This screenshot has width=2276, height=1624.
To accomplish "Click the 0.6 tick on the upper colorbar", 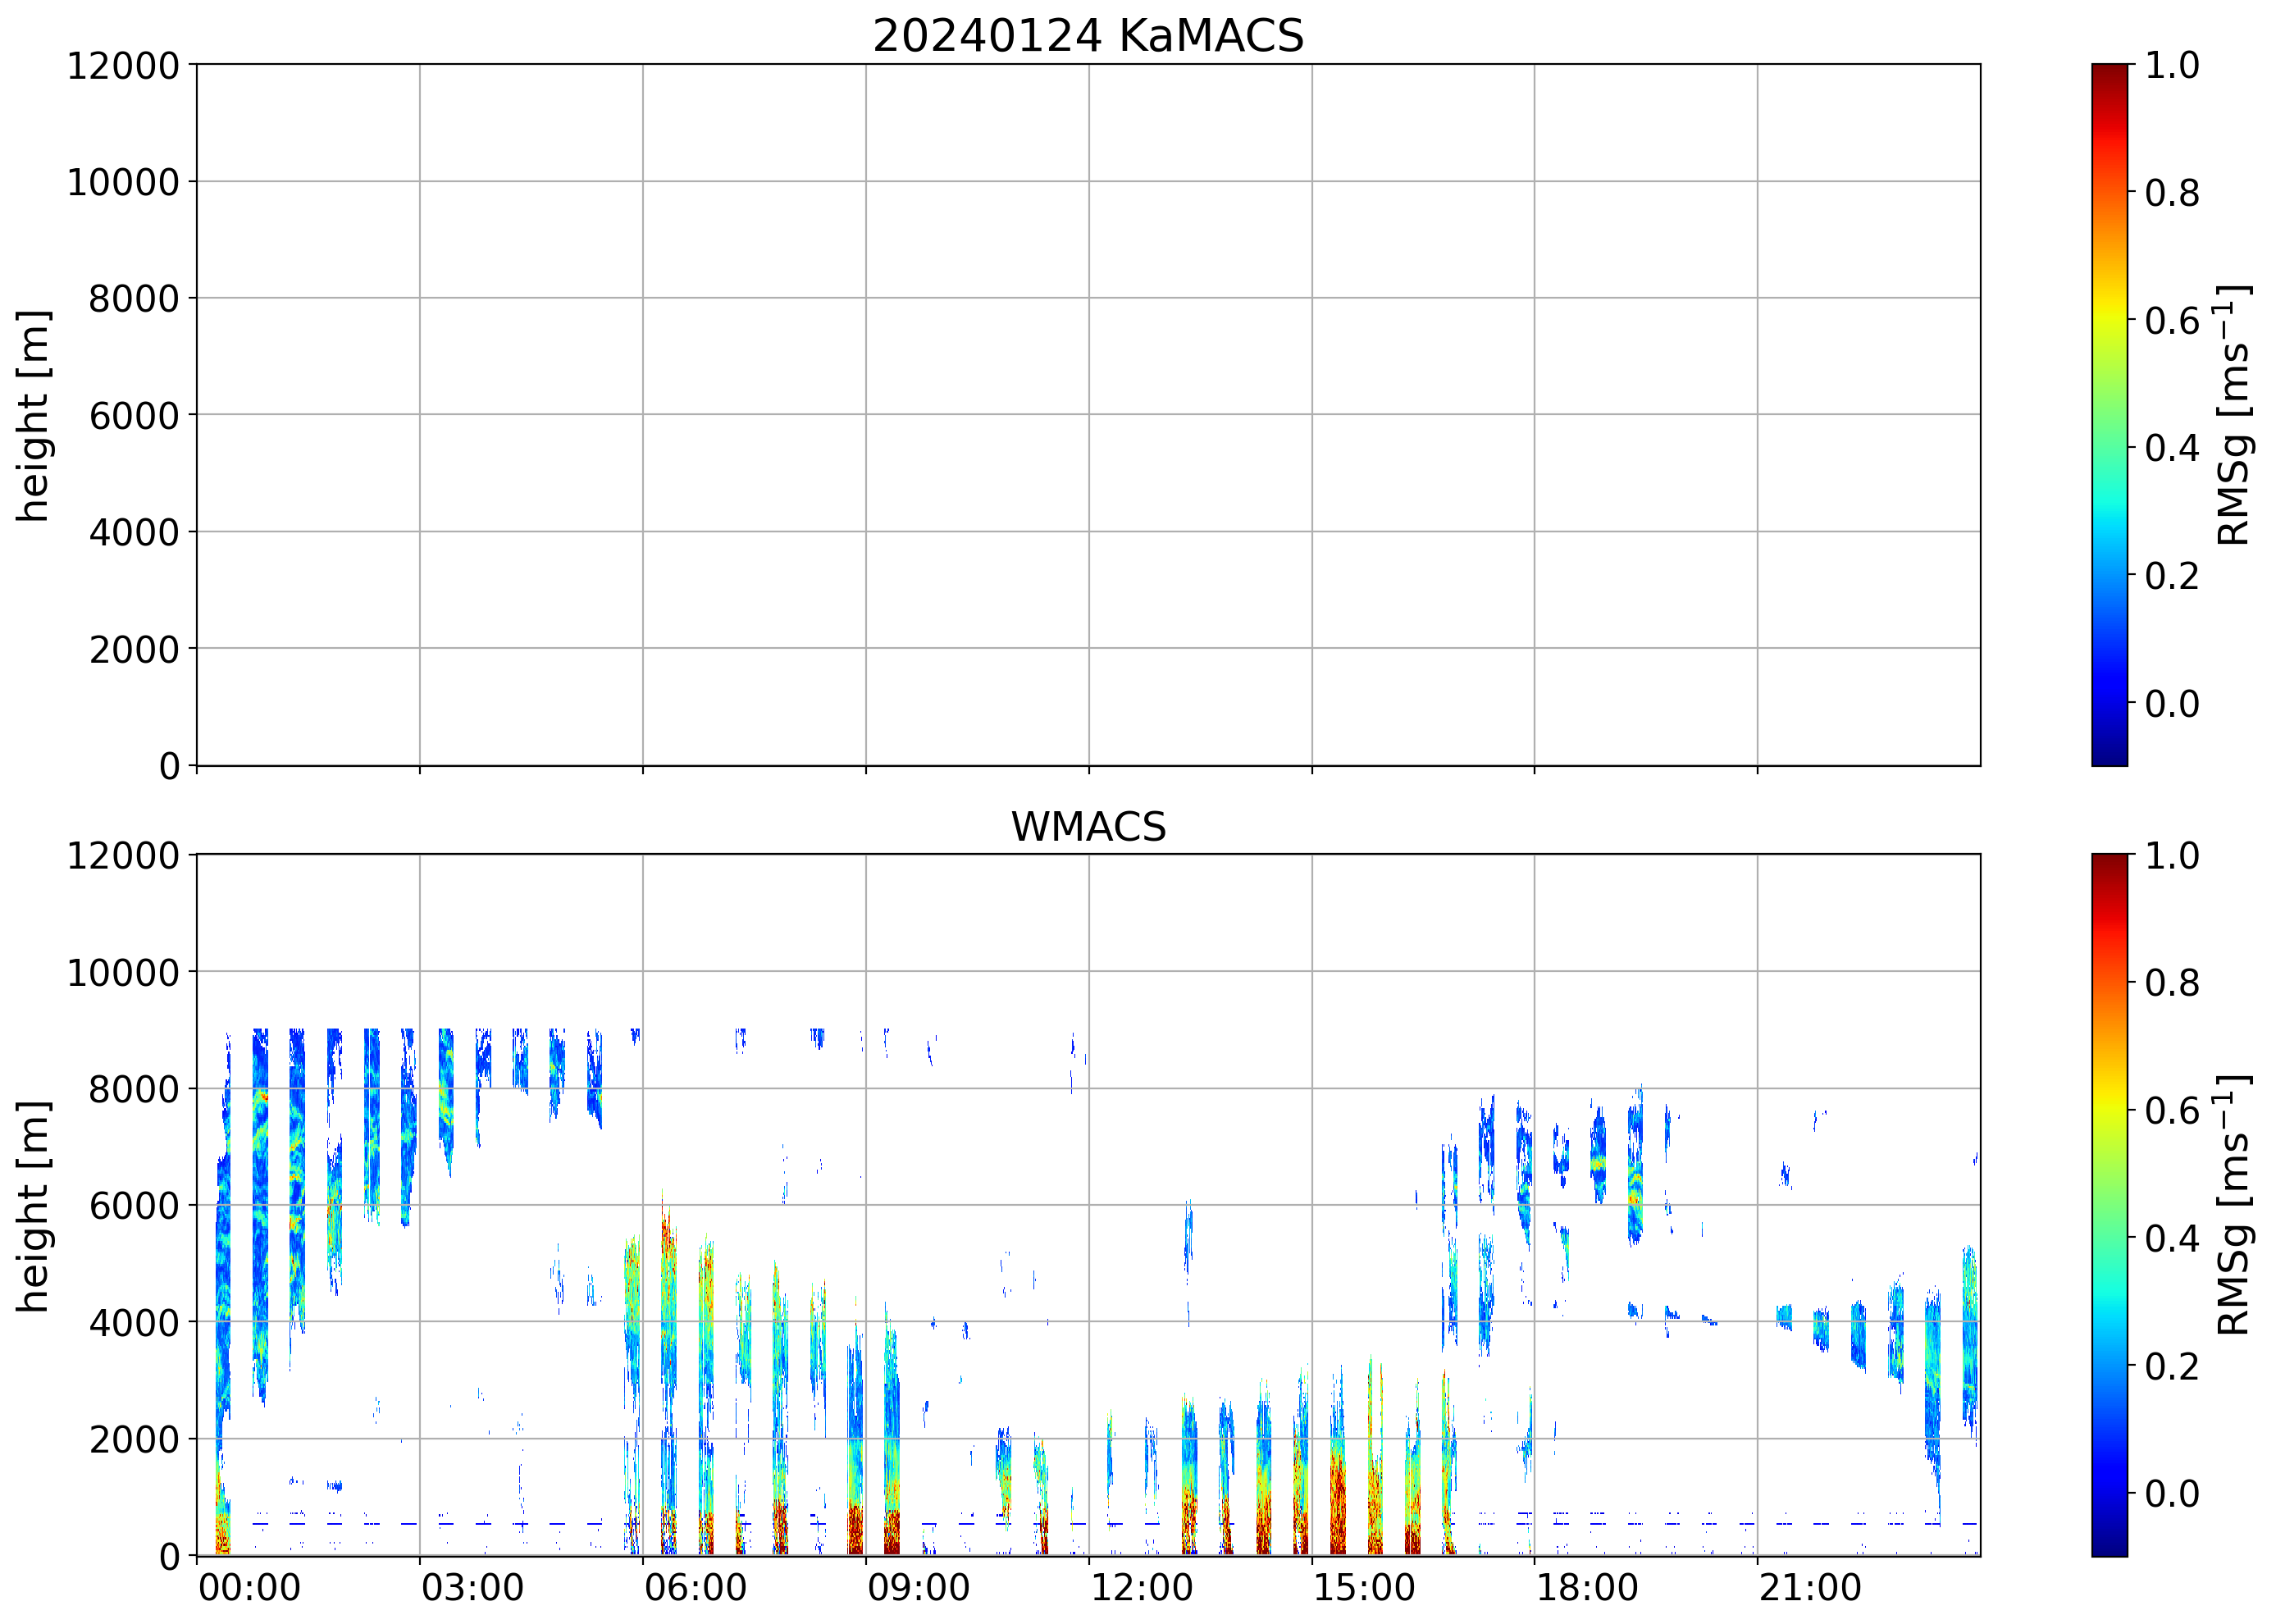I will [2171, 321].
